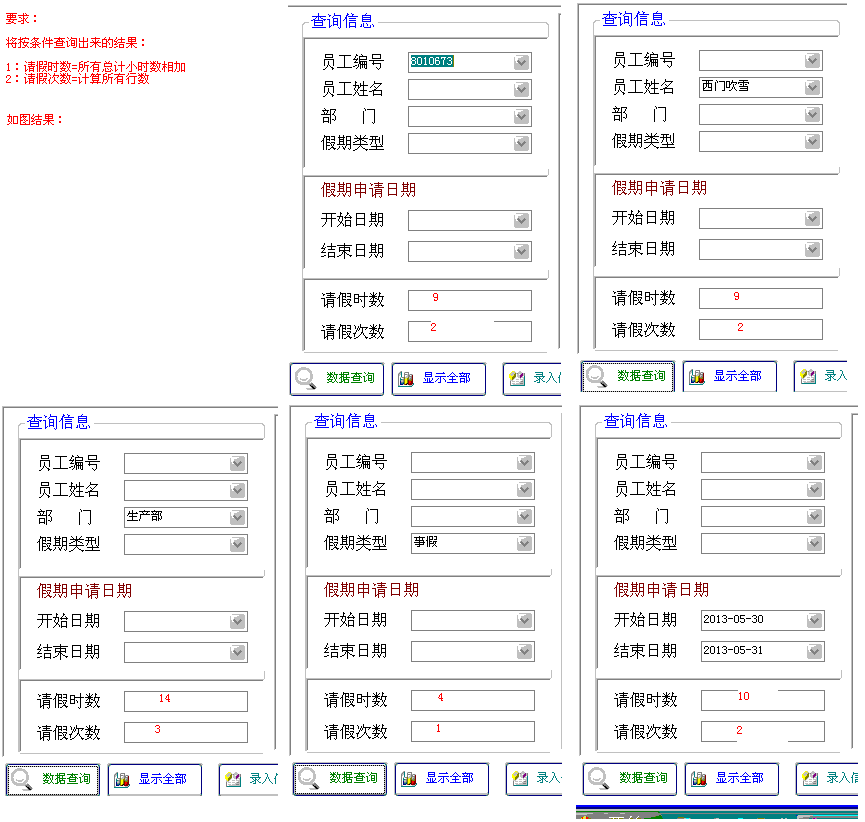Click 录入 button in the 生产部 panel
Screen dimensions: 865x822
(x=249, y=780)
